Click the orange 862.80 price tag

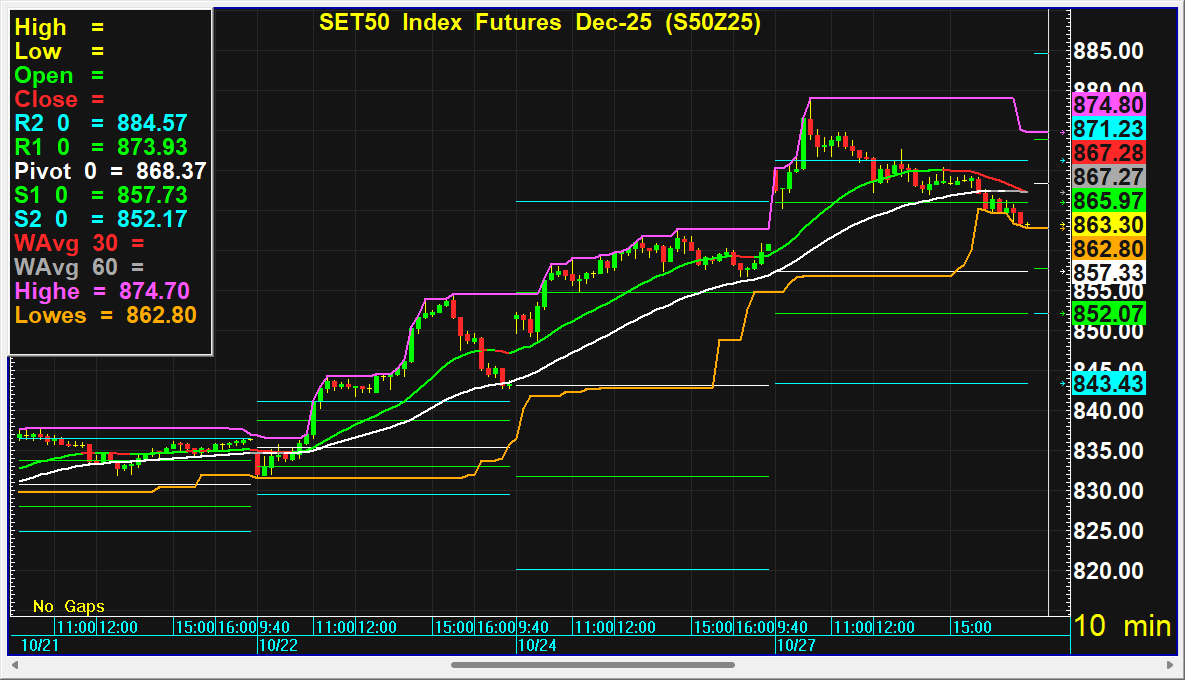click(x=1108, y=248)
